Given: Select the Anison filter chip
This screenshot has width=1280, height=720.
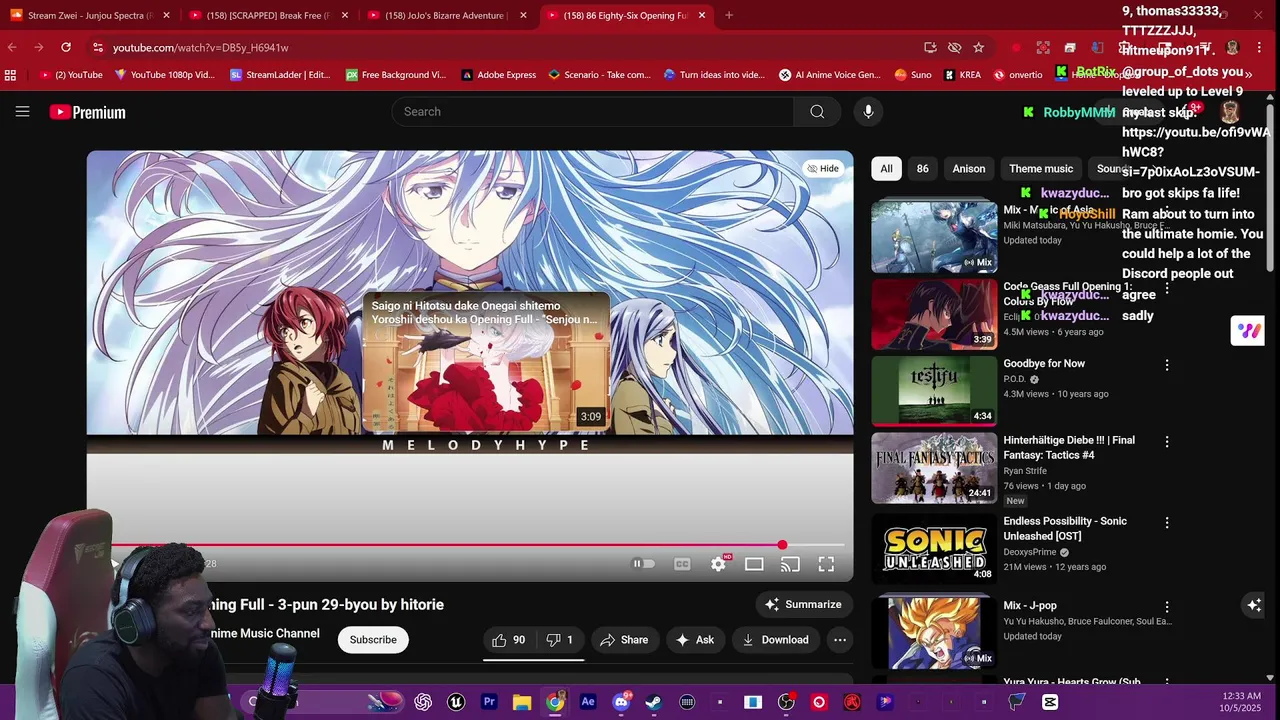Looking at the screenshot, I should 968,169.
